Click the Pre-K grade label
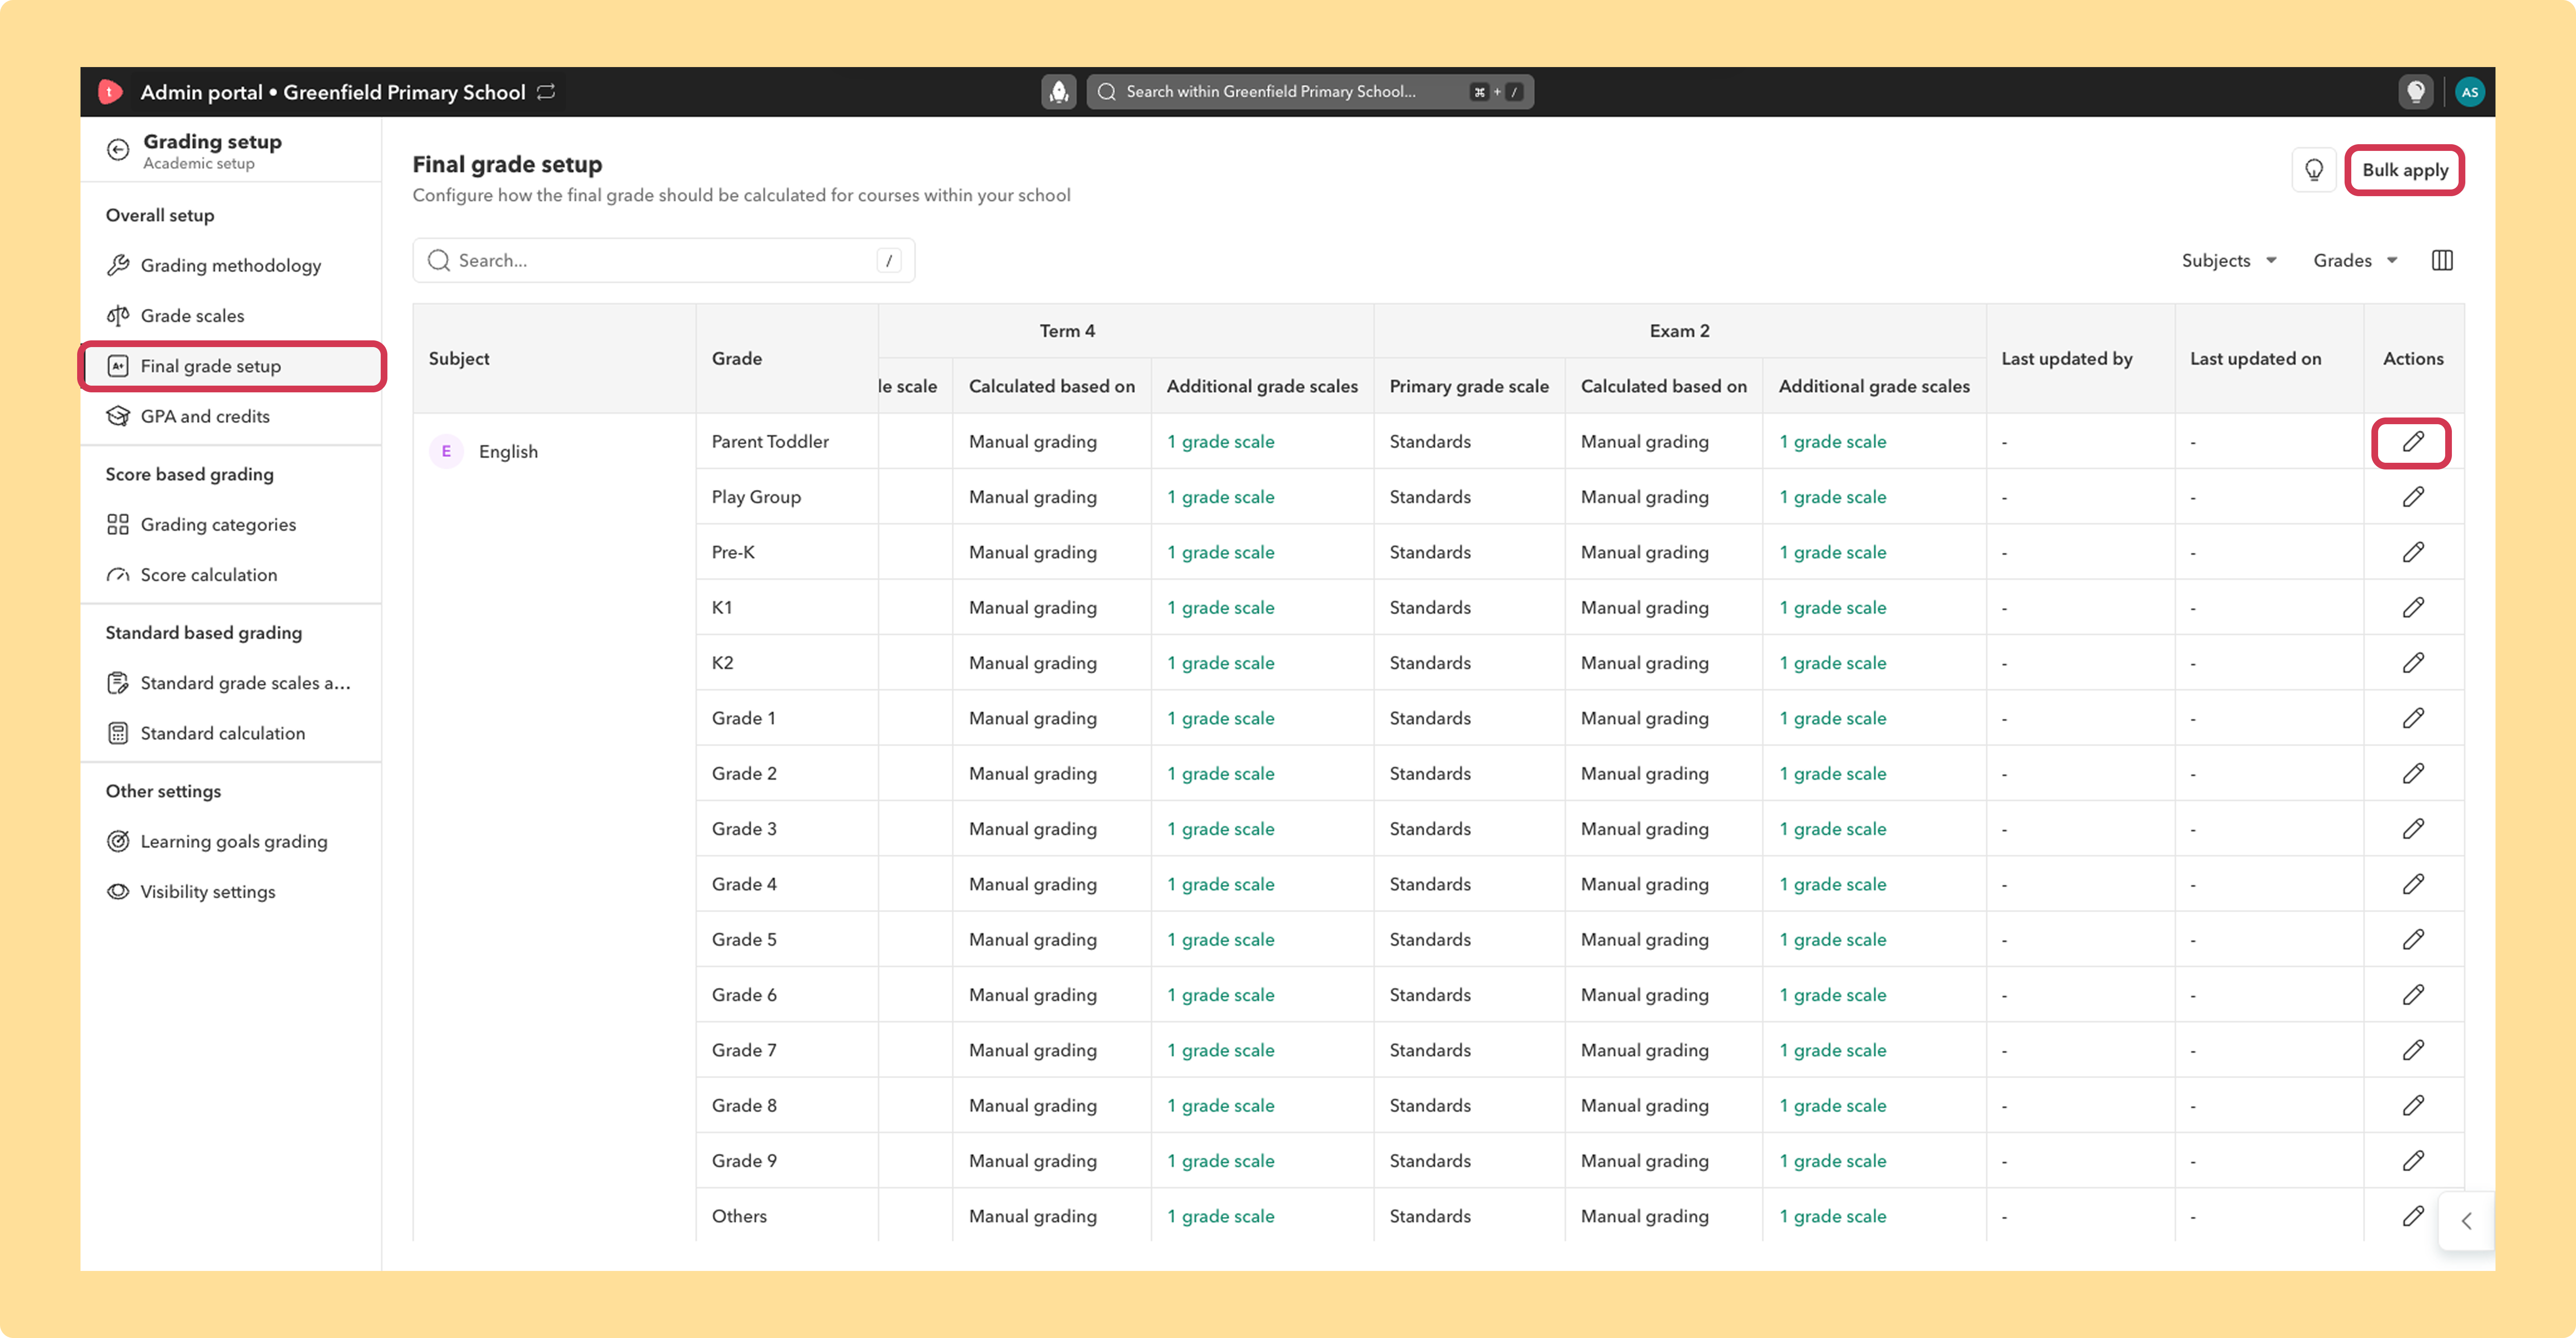Viewport: 2576px width, 1338px height. point(733,552)
